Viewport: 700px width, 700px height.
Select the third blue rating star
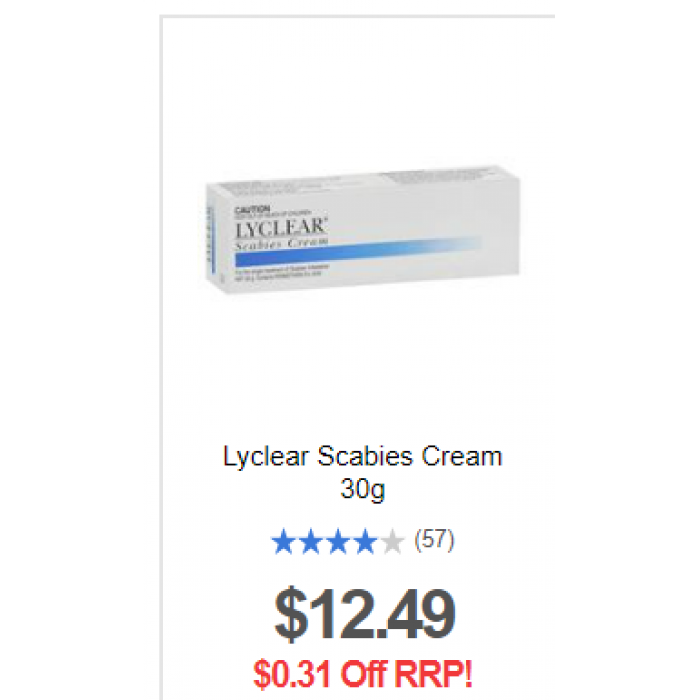[338, 542]
